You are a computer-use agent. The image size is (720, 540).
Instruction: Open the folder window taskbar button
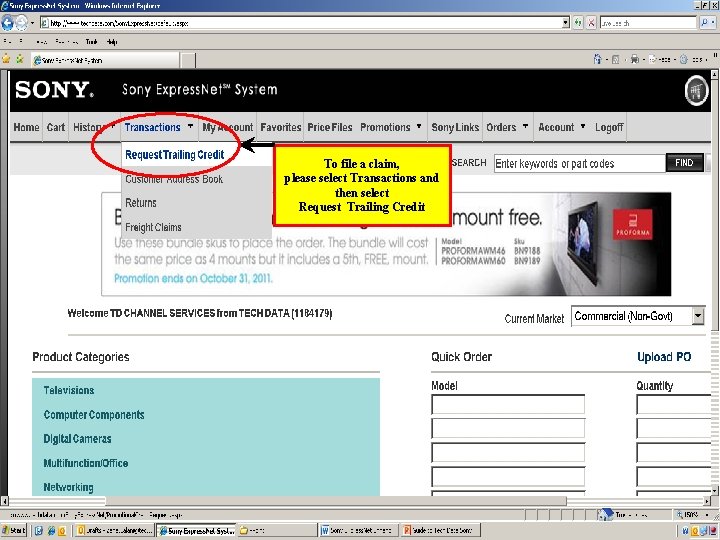click(277, 530)
